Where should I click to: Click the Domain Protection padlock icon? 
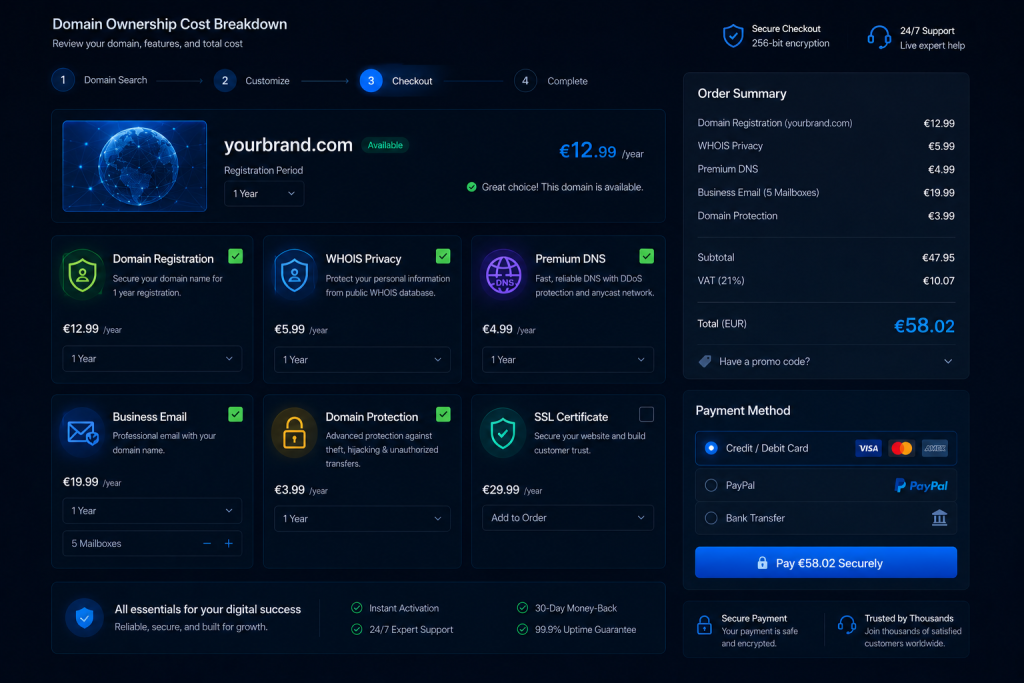click(294, 433)
